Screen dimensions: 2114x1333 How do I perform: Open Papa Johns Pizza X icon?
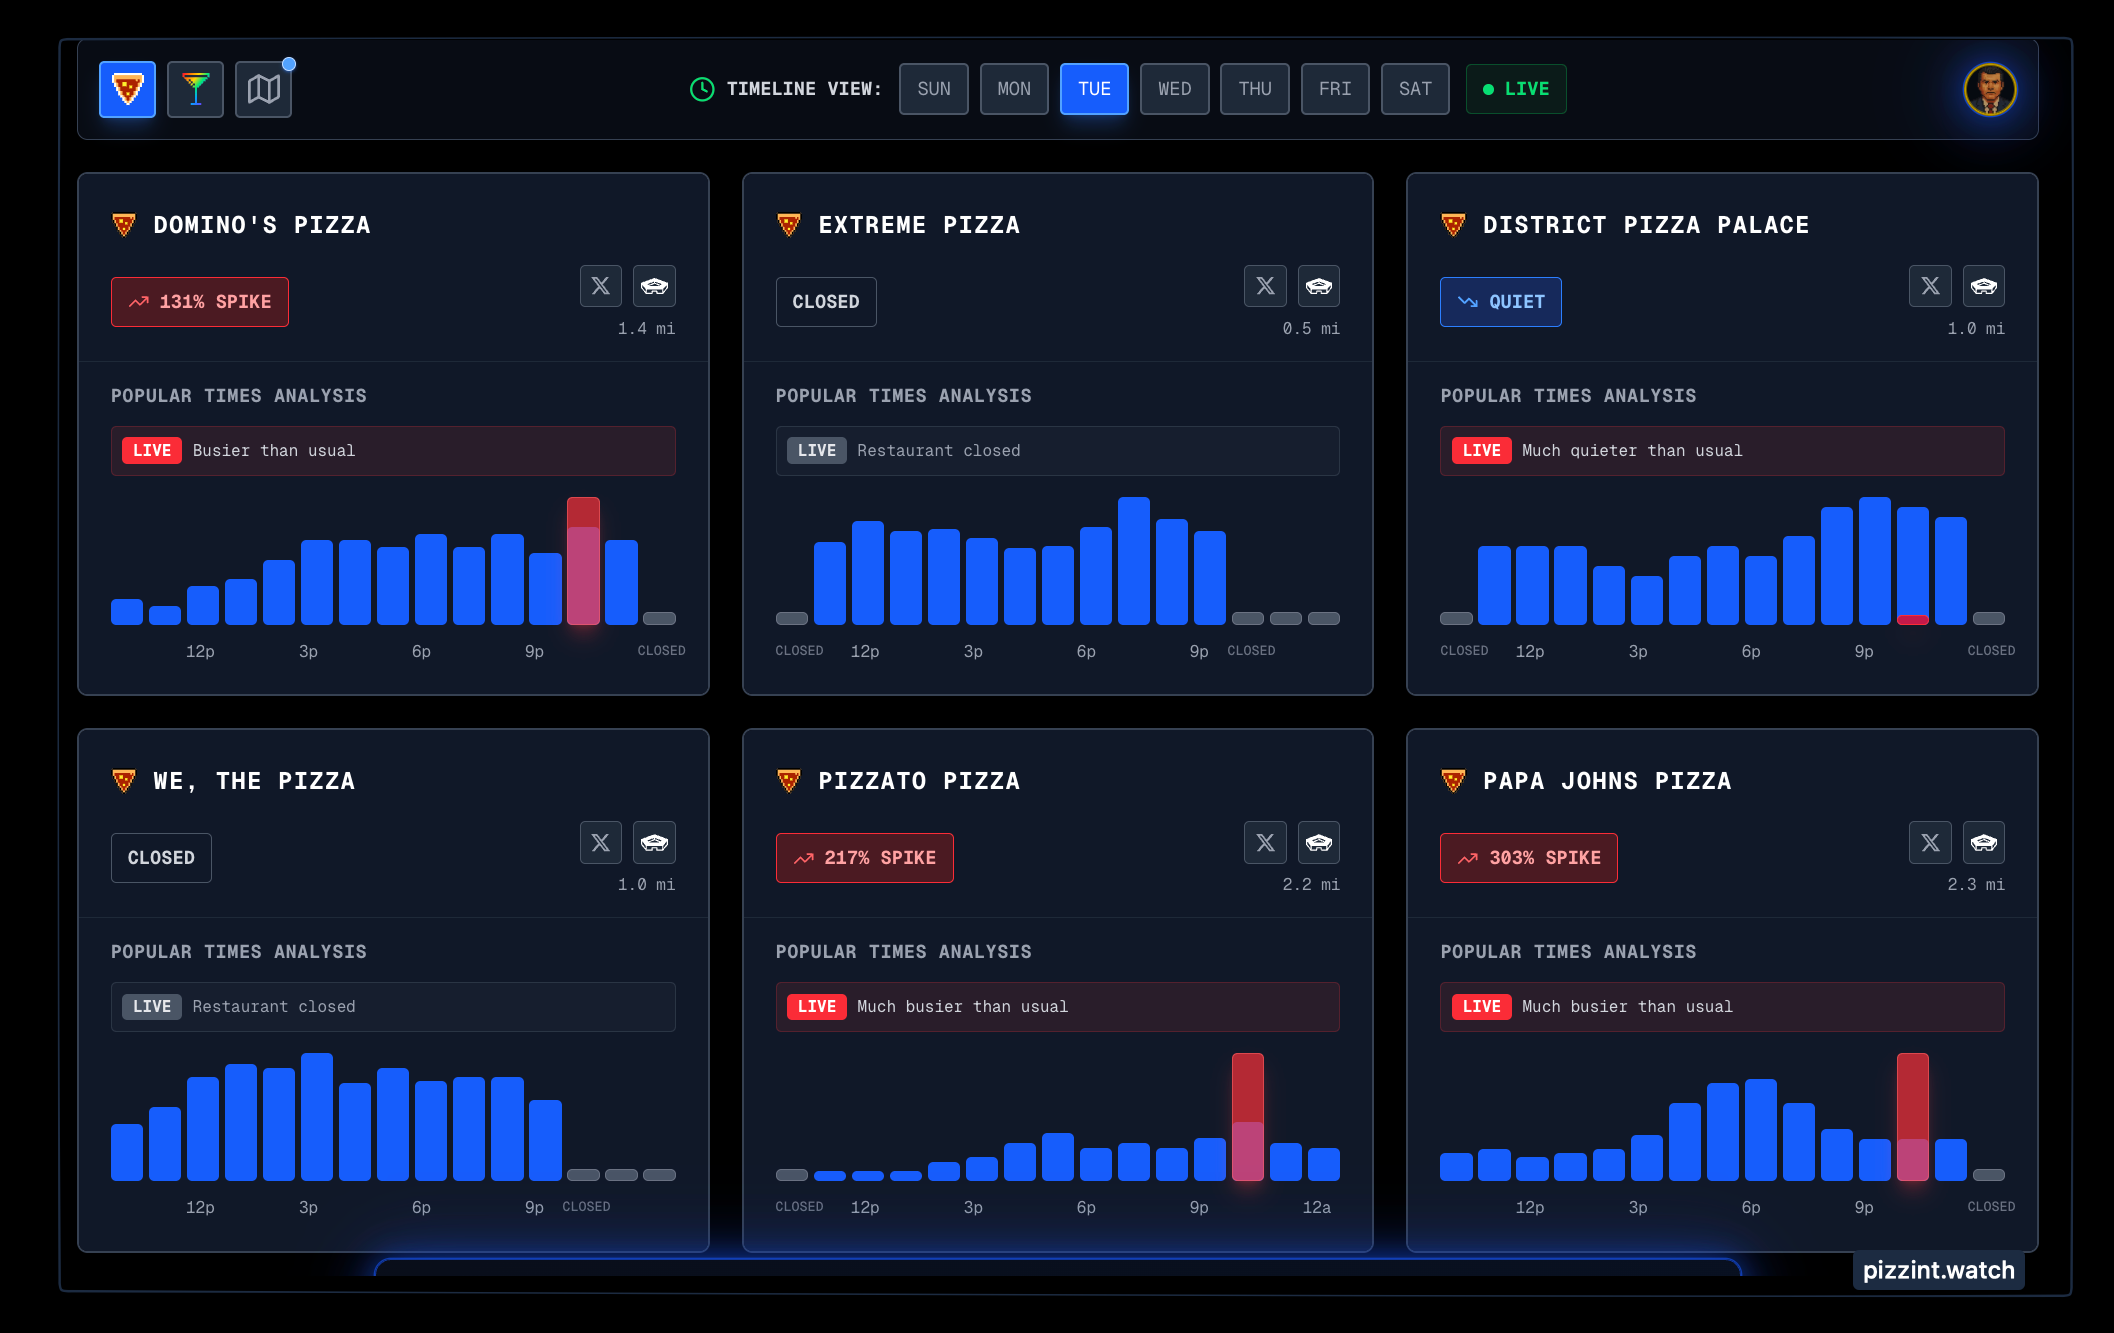[x=1930, y=842]
